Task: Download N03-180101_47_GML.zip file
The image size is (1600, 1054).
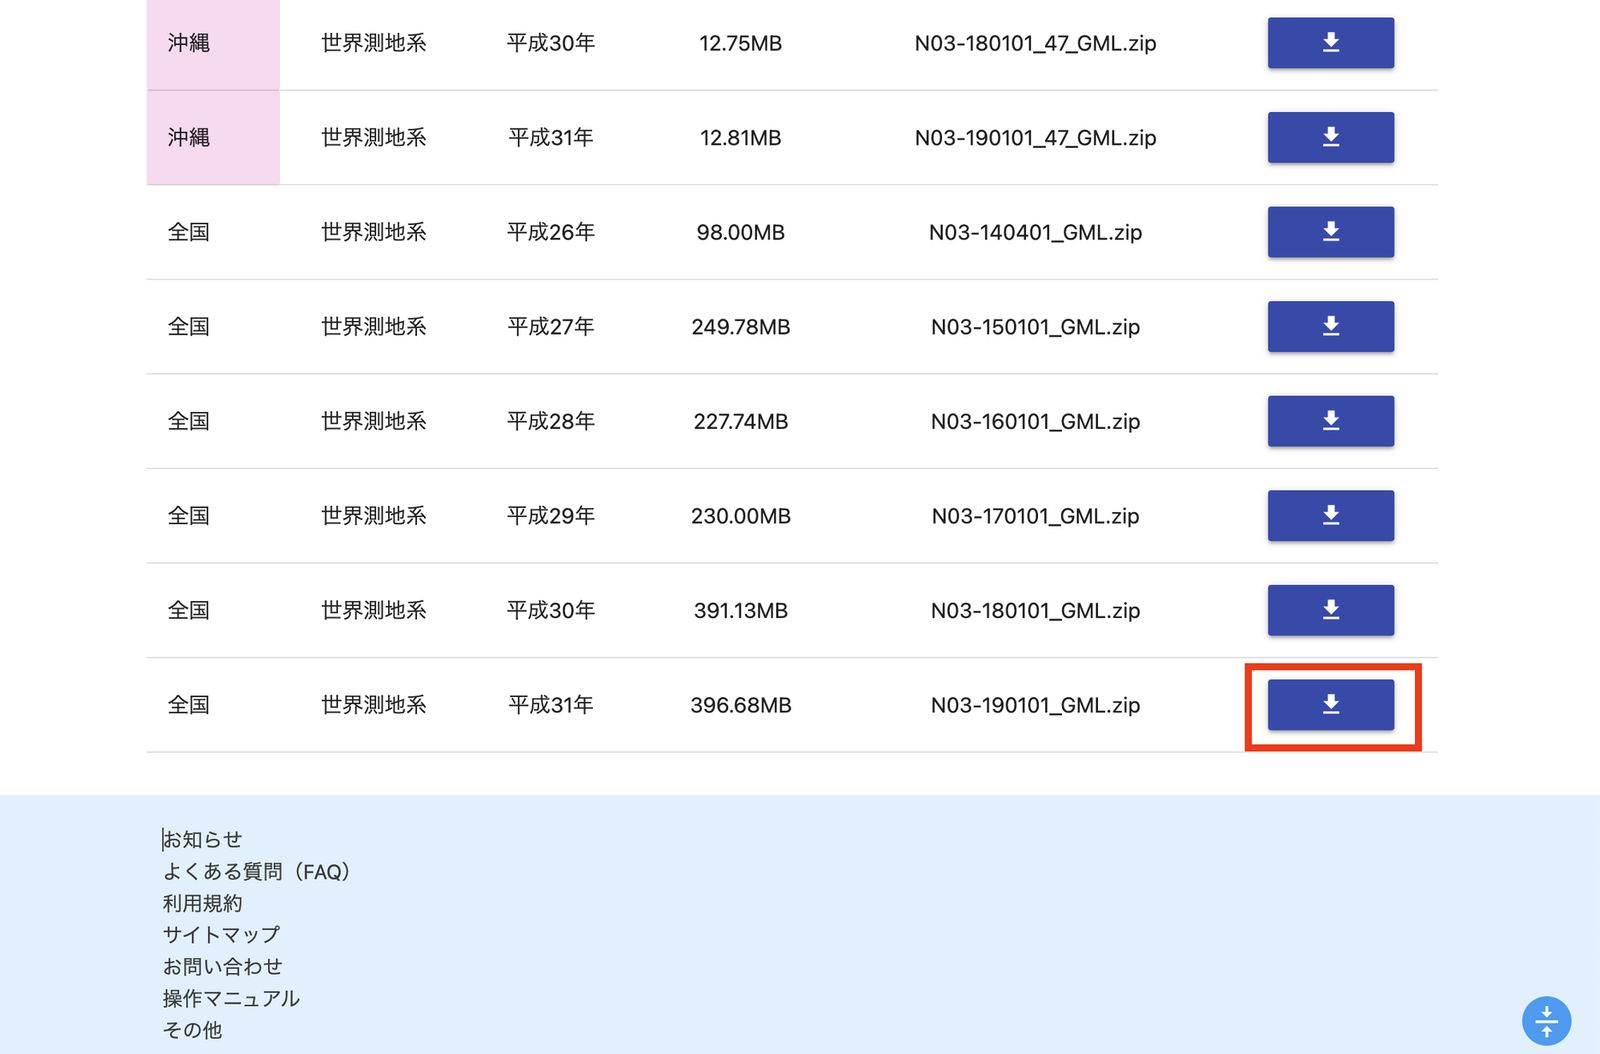Action: [x=1330, y=43]
